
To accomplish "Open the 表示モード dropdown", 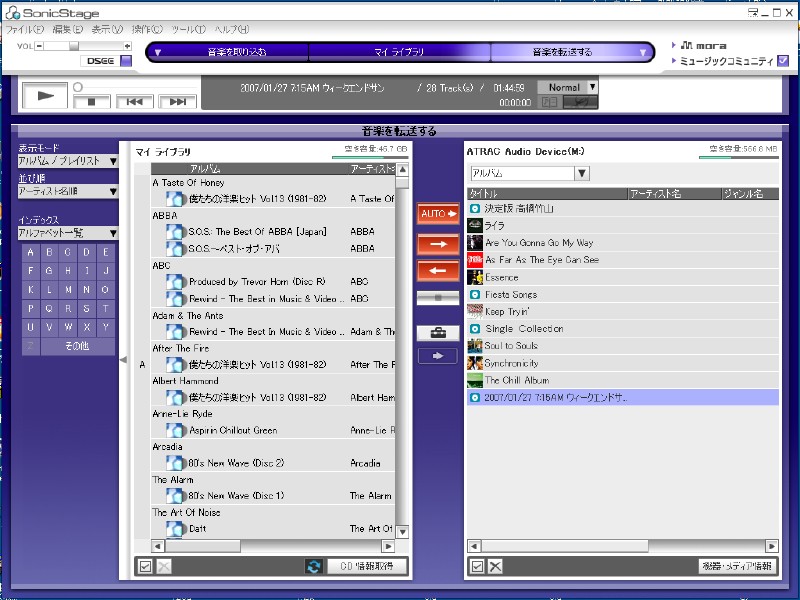I will click(68, 161).
